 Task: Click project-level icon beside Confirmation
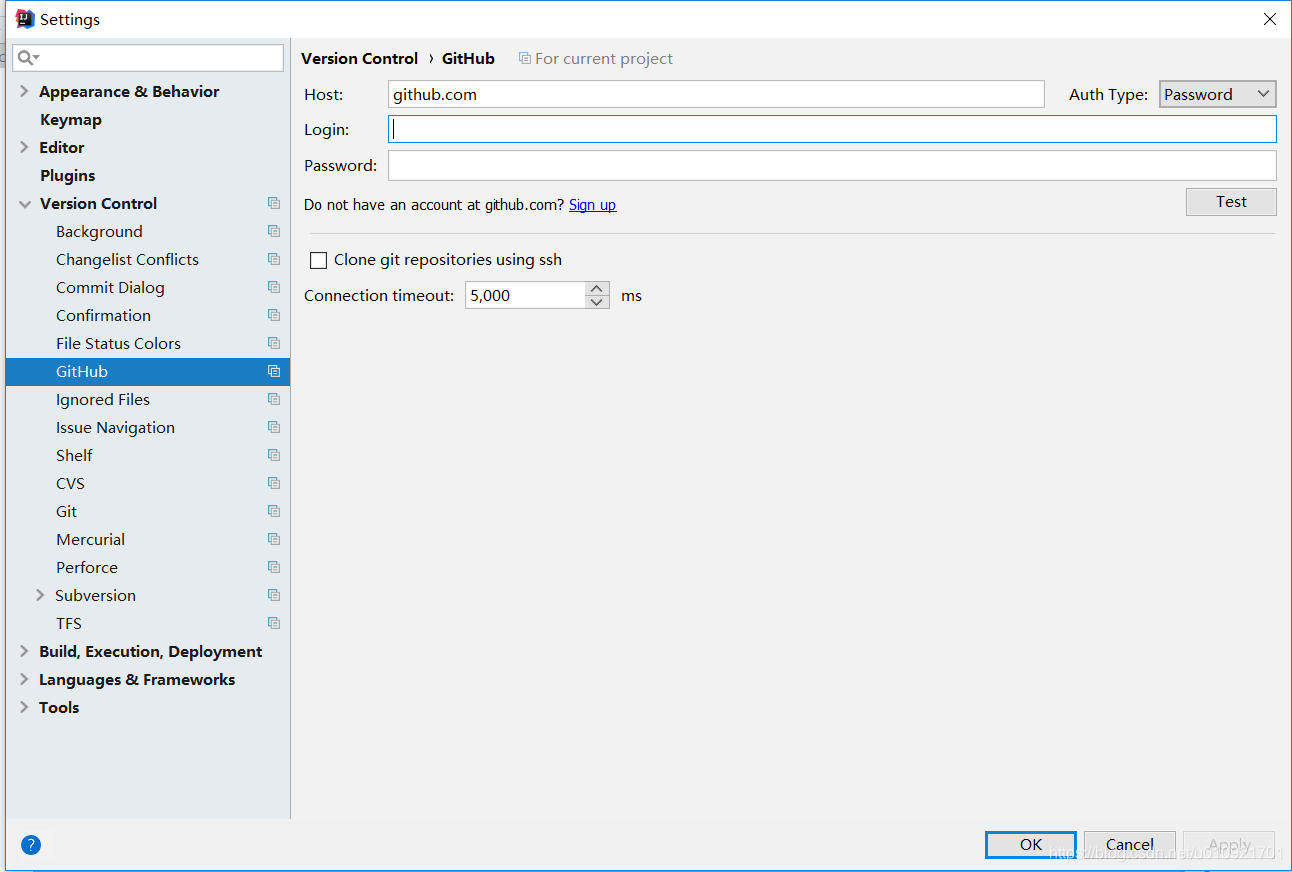click(x=274, y=315)
